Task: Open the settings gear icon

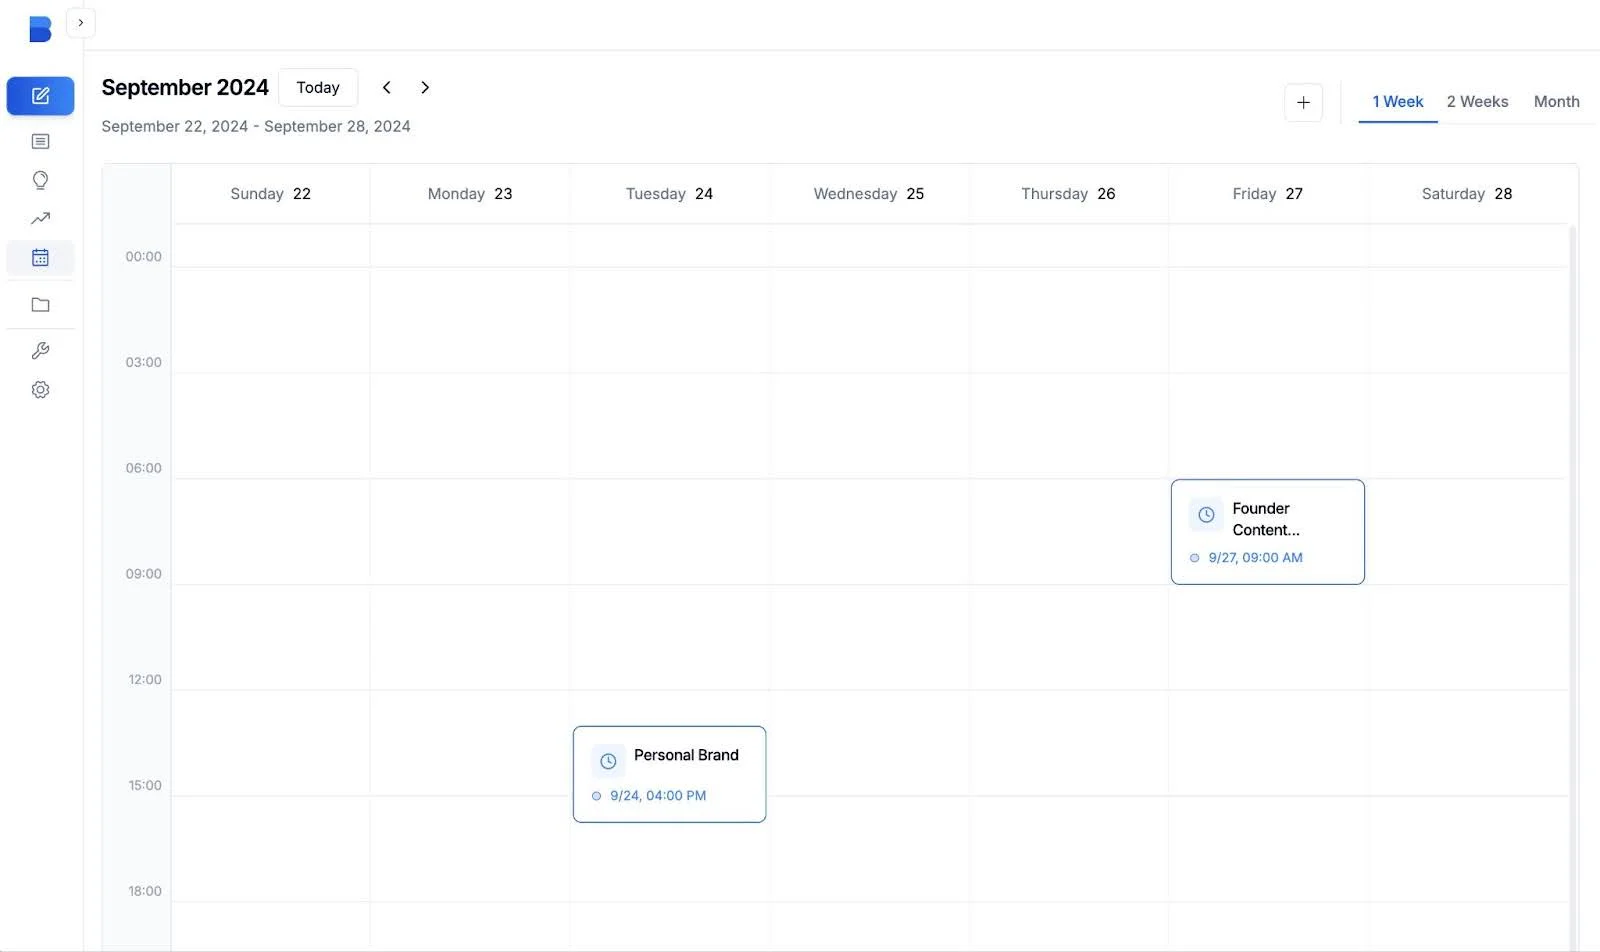Action: coord(40,389)
